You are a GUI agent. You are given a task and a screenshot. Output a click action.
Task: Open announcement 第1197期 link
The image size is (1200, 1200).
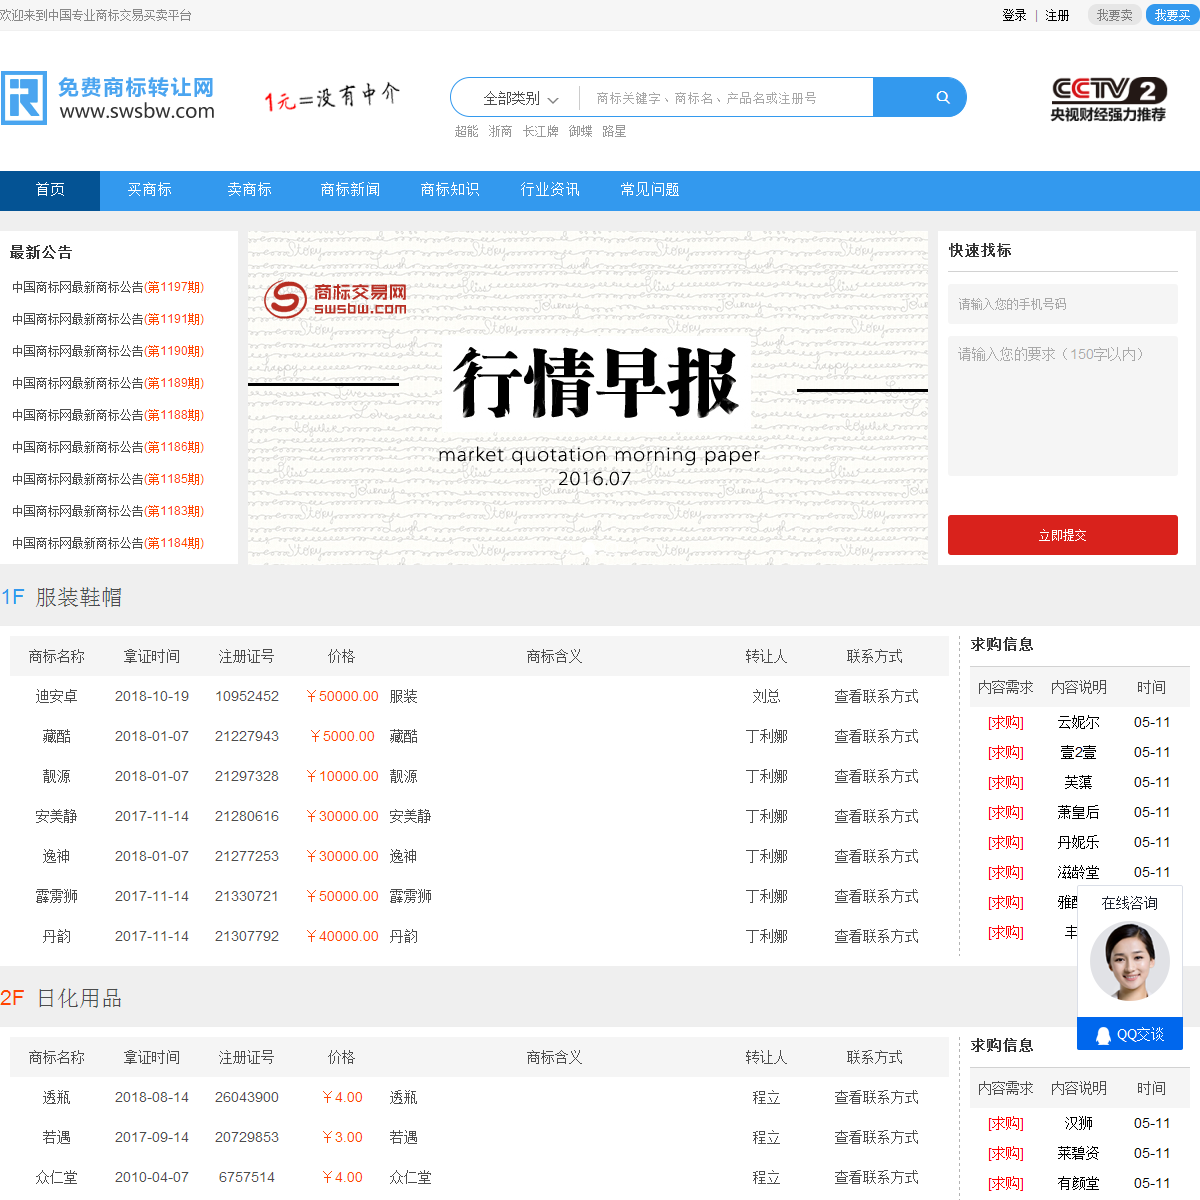tap(108, 287)
